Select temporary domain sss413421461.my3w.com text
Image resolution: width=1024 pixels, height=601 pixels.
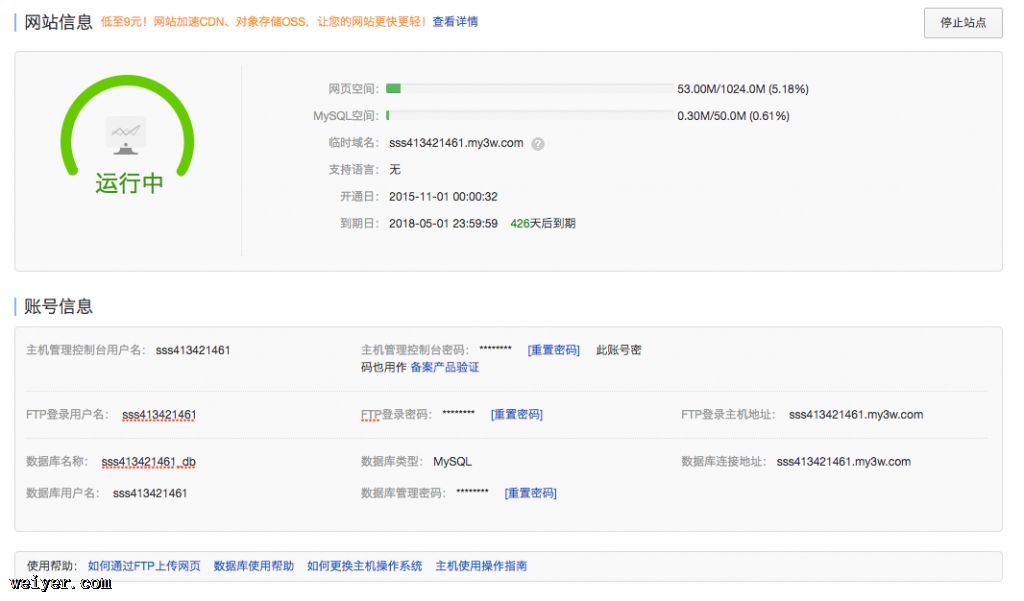(456, 143)
